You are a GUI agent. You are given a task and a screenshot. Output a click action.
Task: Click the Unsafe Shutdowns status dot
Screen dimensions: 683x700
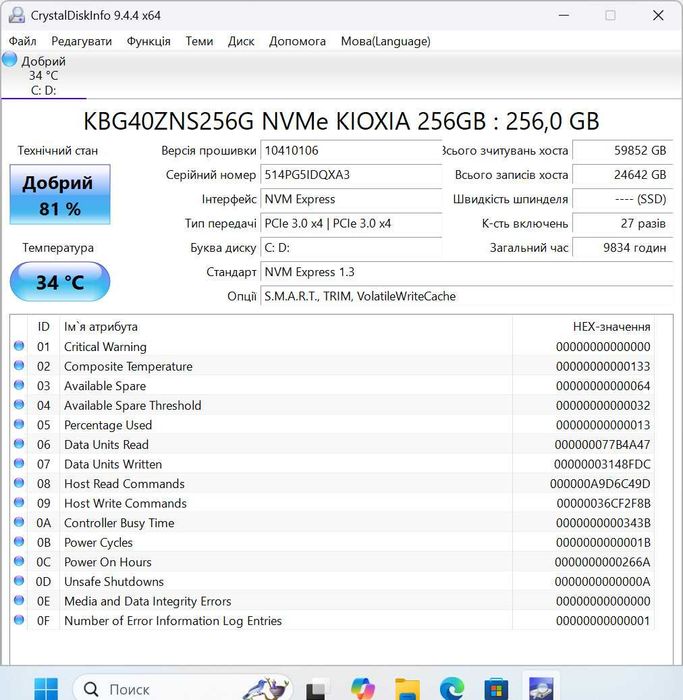pyautogui.click(x=19, y=581)
